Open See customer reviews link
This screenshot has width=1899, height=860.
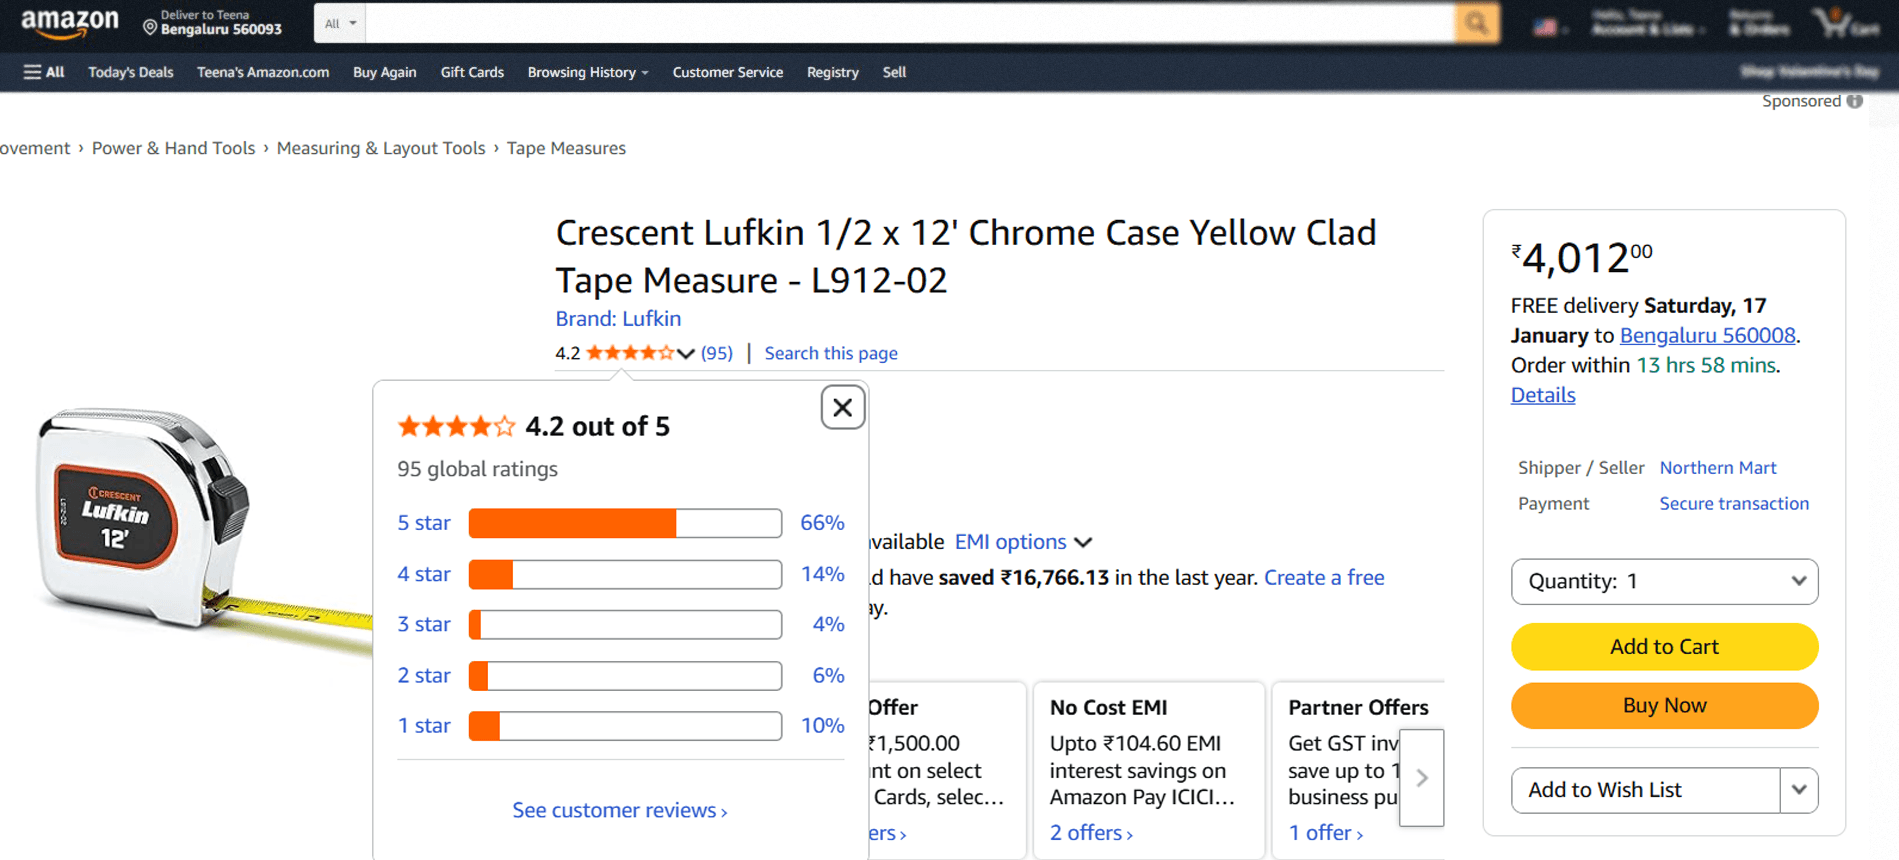[620, 810]
